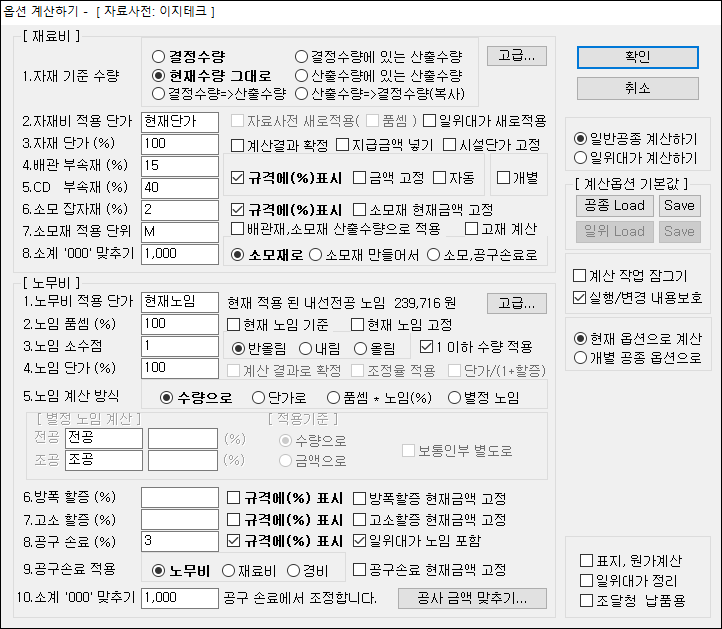Click the 공종 Load button
The image size is (722, 629).
pos(614,205)
